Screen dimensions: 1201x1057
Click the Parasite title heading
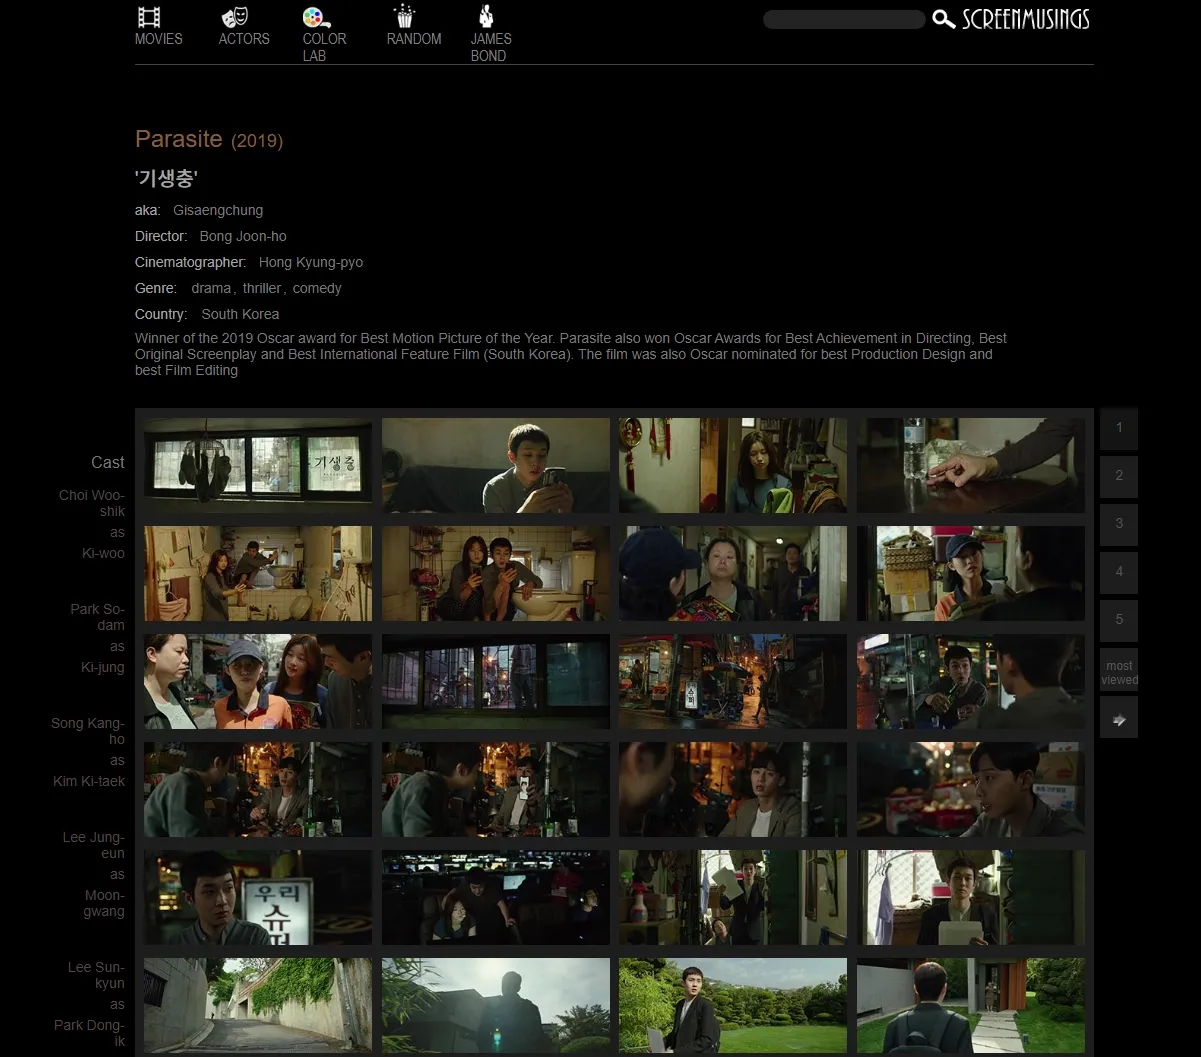coord(179,138)
